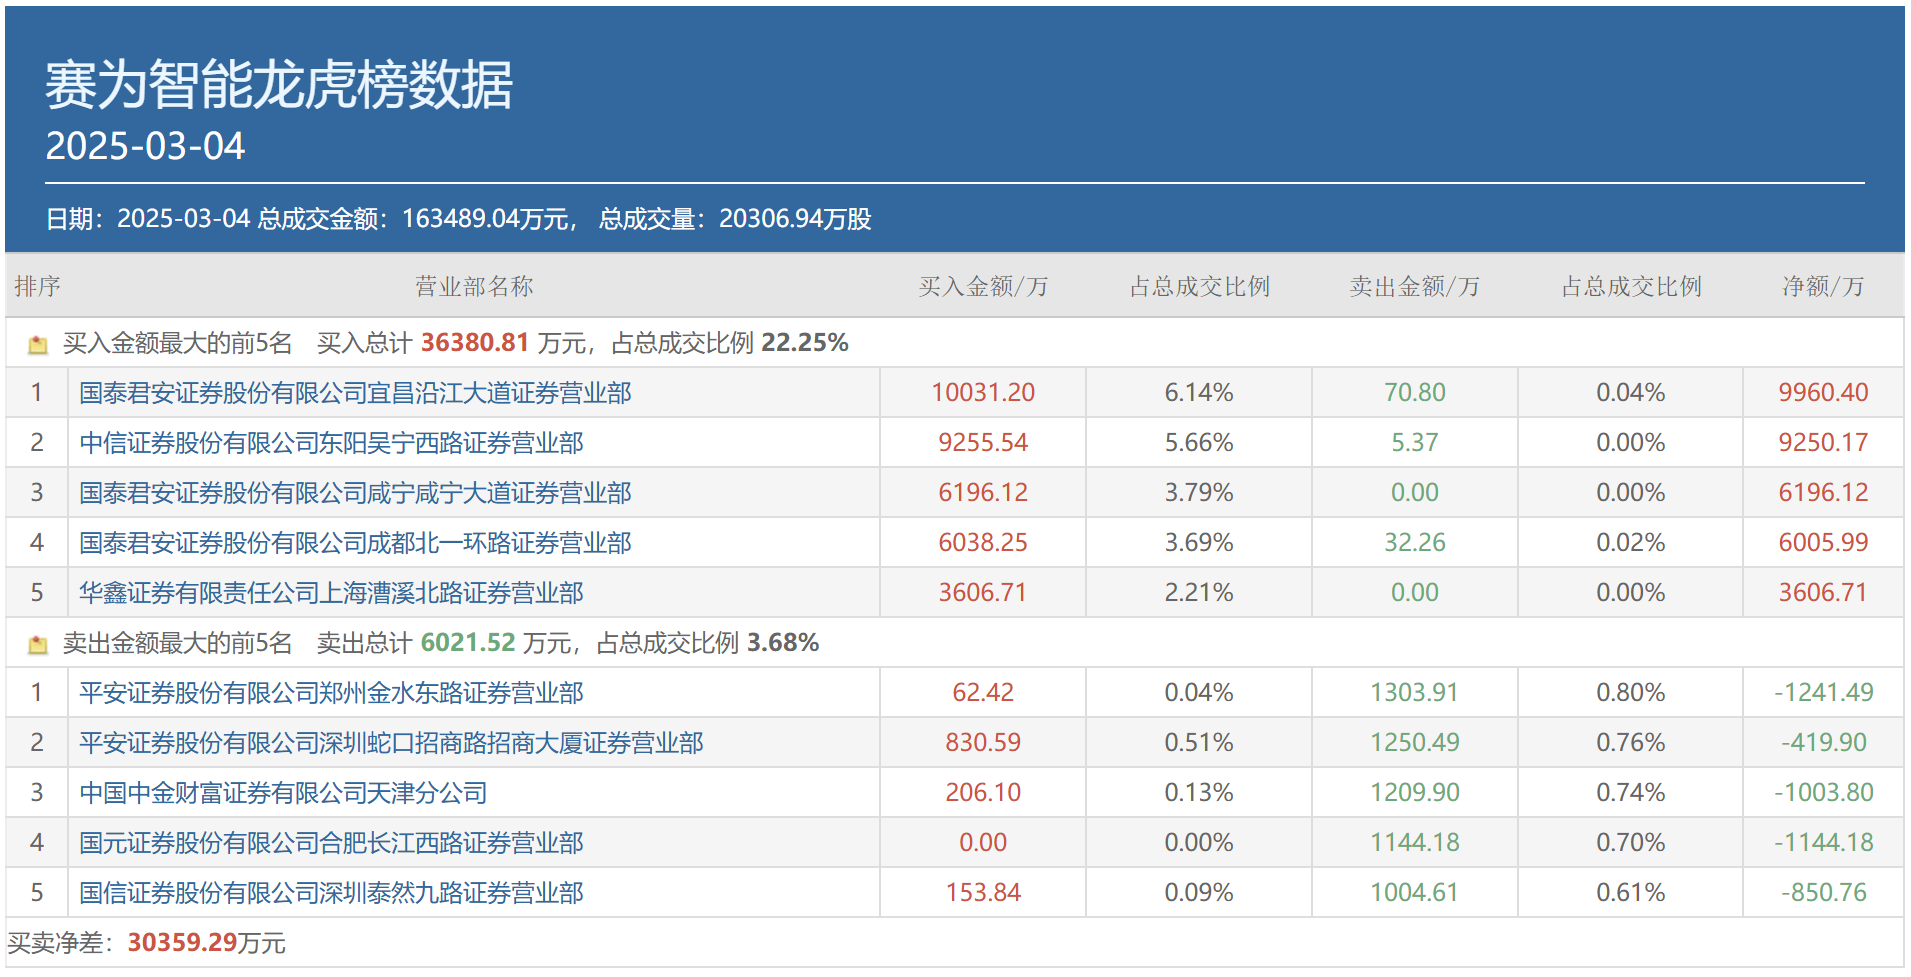Click 国元证券合肥长江西路证券营业部 name

(330, 842)
